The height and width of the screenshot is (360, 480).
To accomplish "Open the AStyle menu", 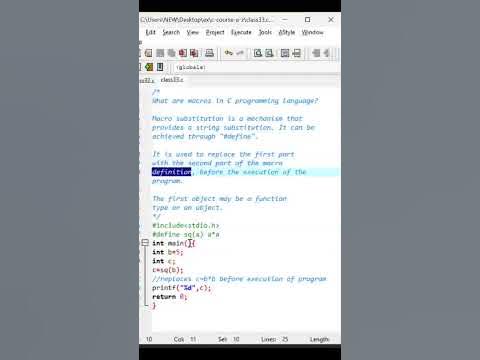I will 287,32.
